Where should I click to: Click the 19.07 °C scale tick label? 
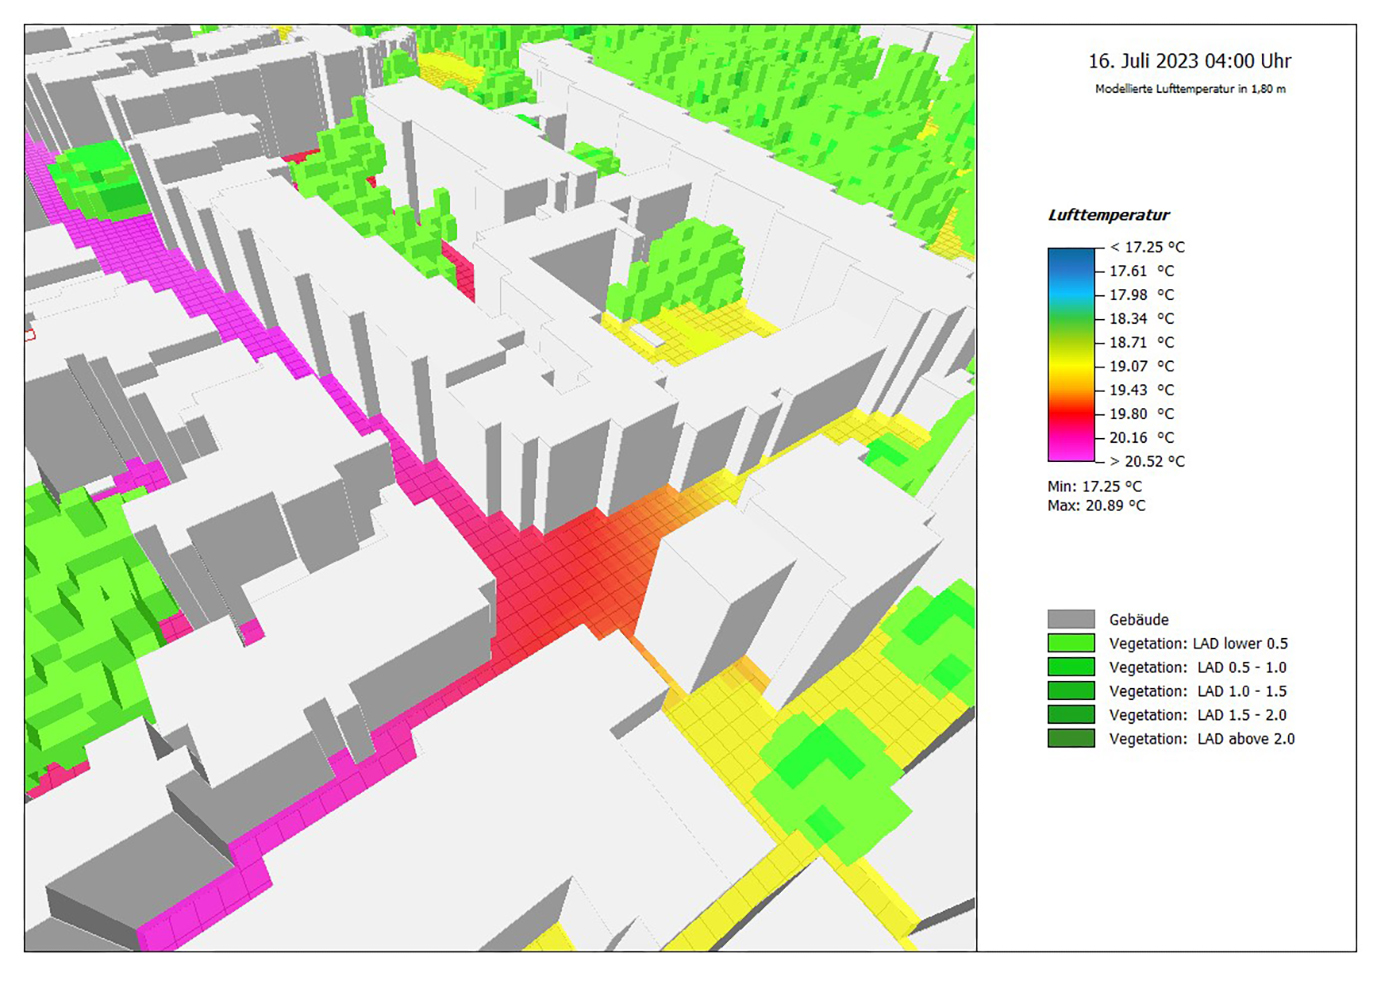coord(1141,366)
